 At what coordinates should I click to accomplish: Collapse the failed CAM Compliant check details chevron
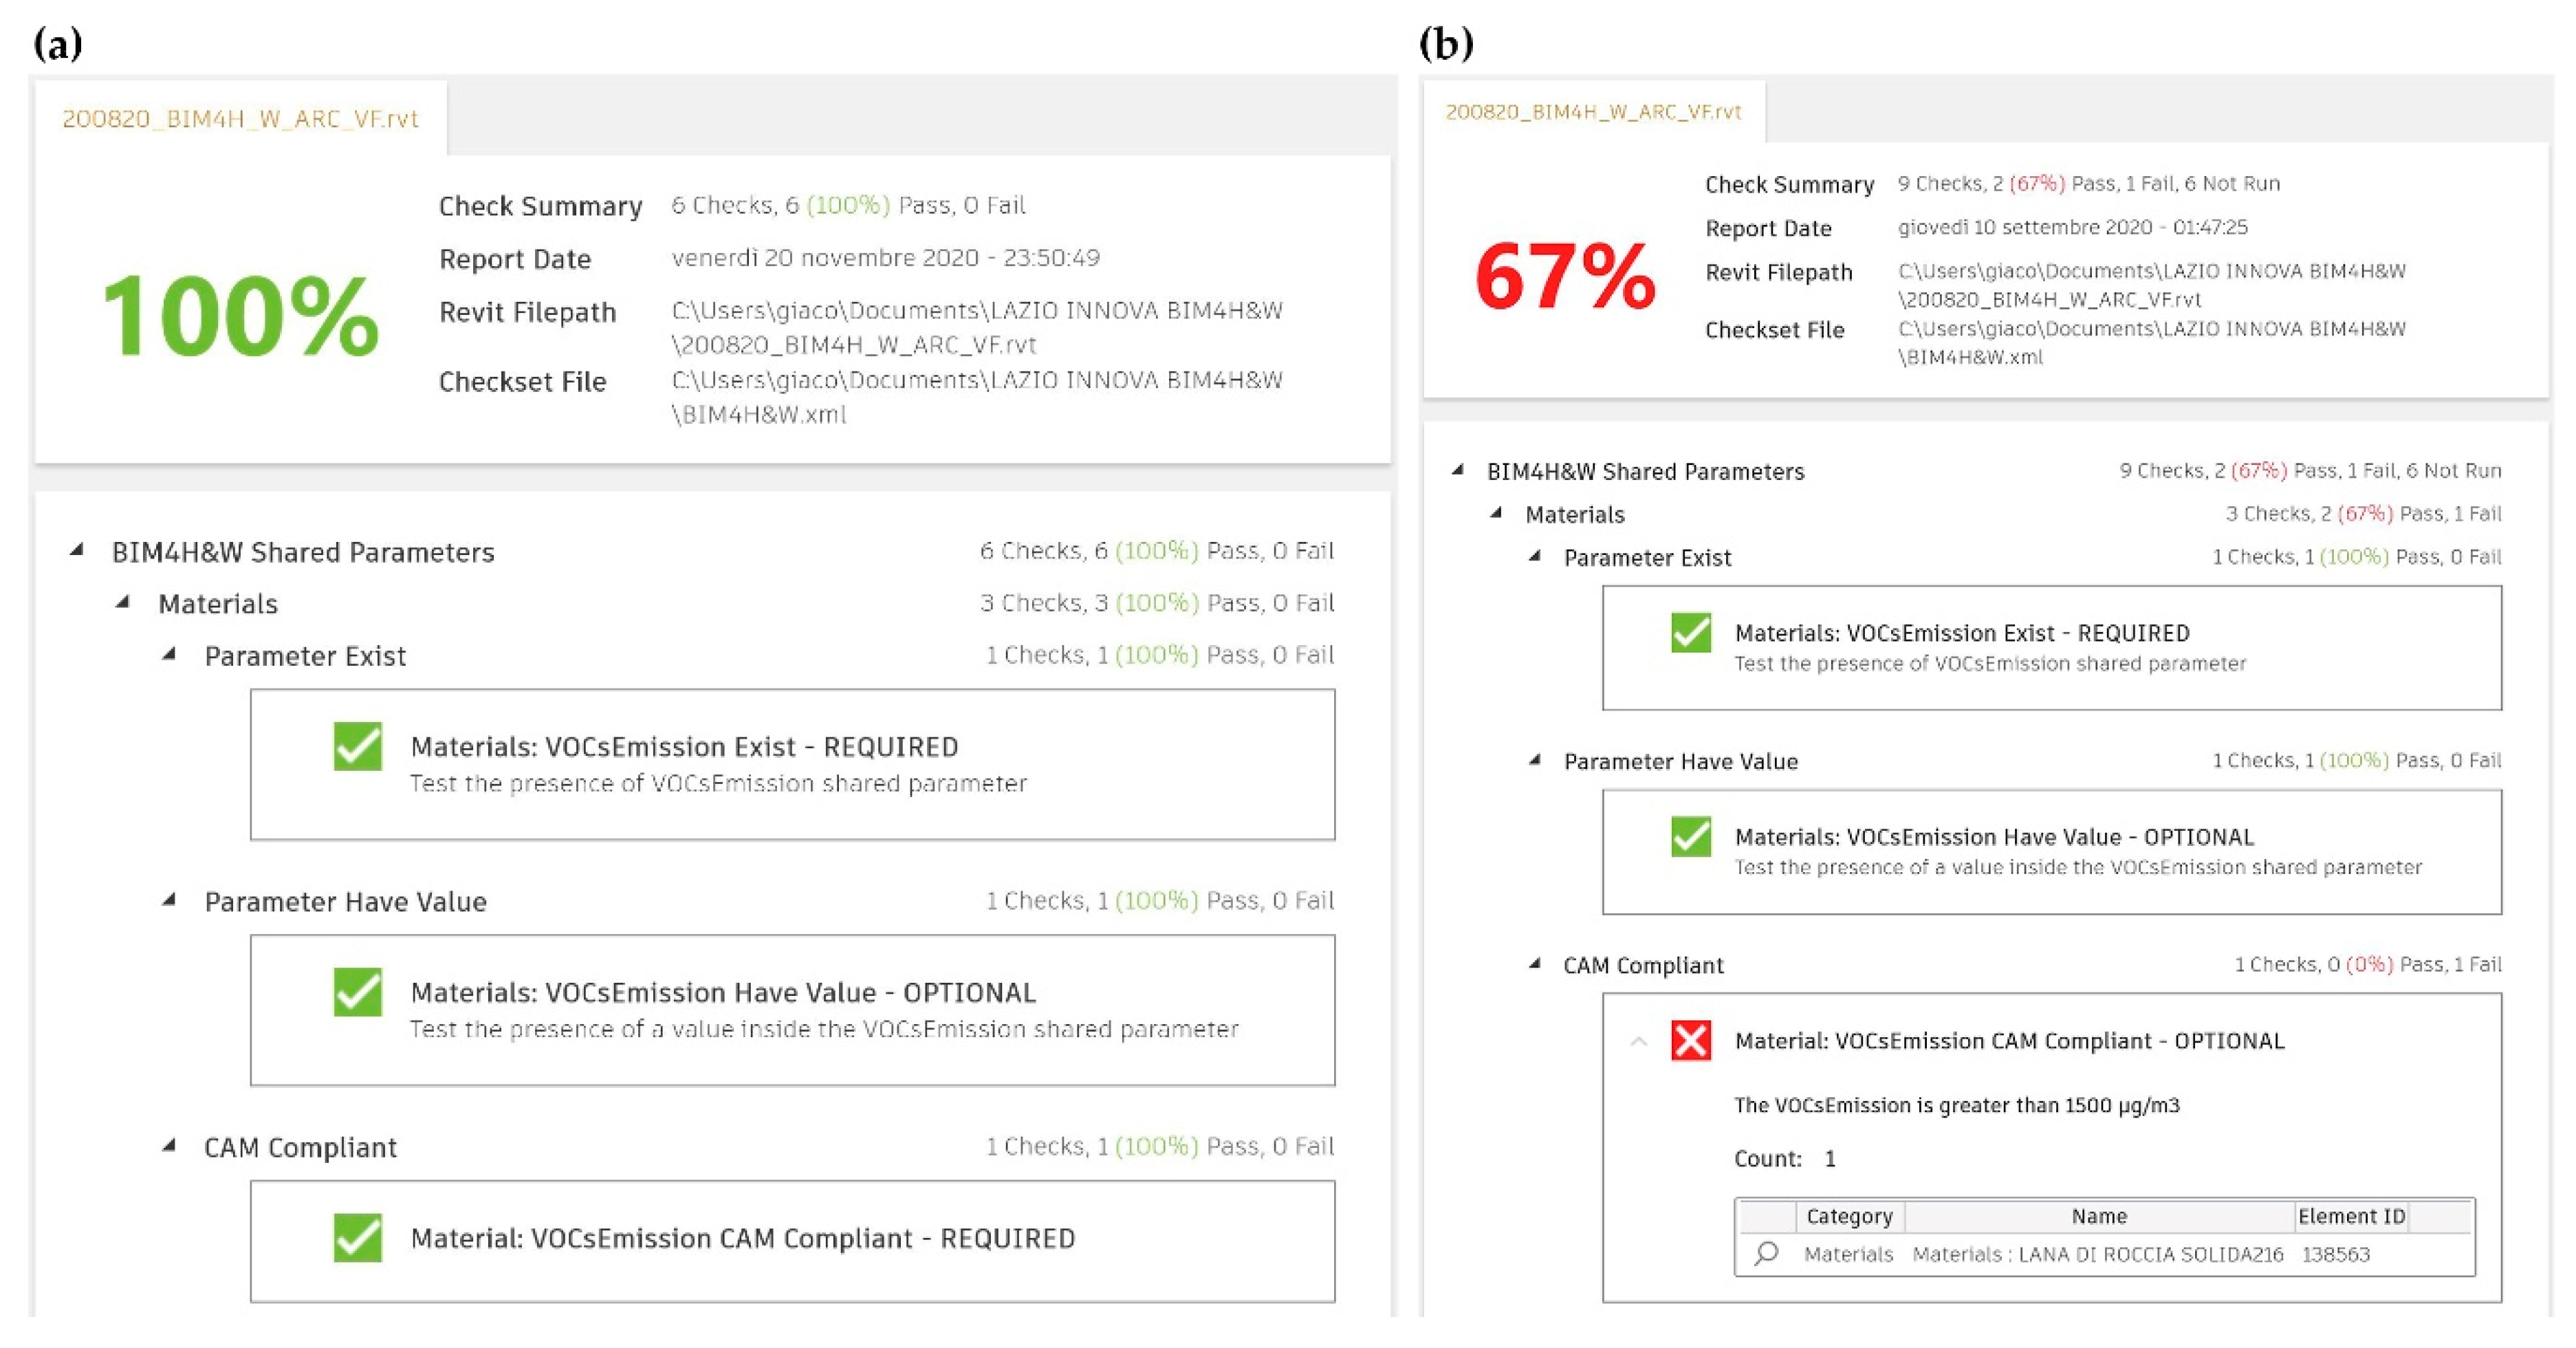(x=1638, y=1041)
